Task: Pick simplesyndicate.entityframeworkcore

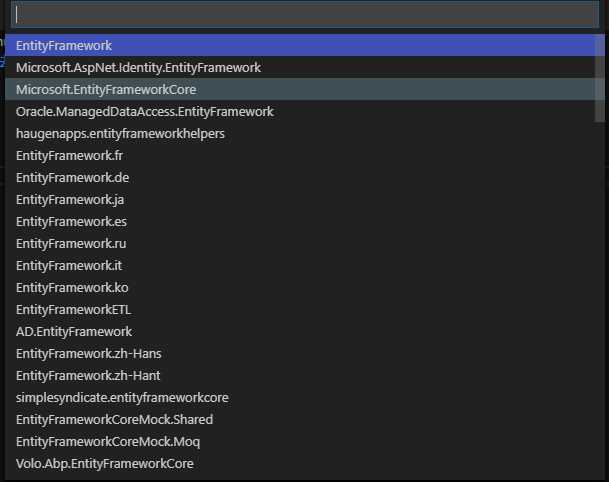Action: (x=305, y=398)
